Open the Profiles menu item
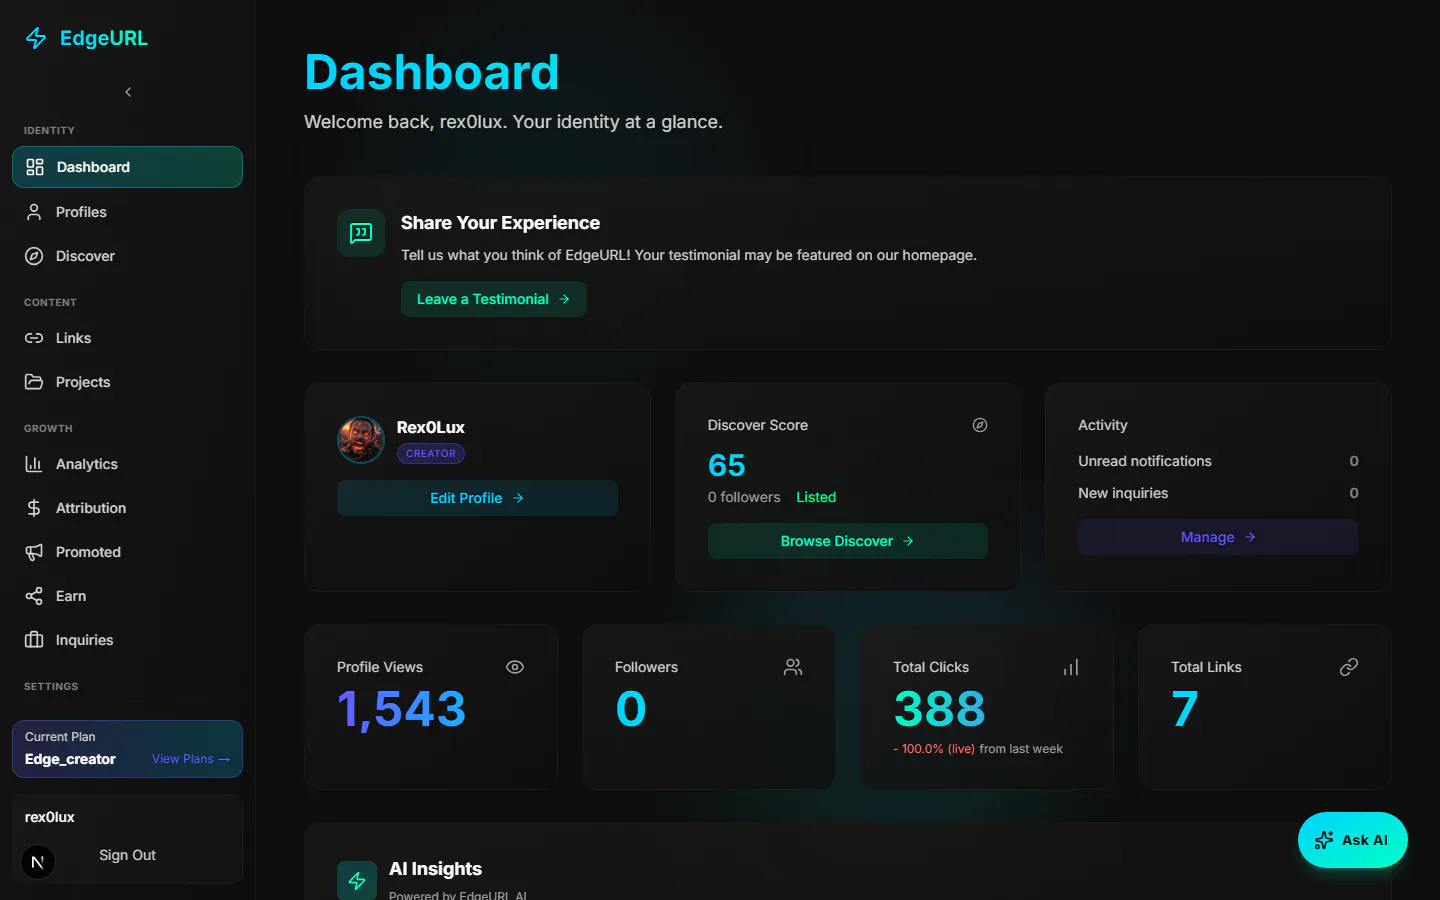Screen dimensions: 1440x900 point(127,212)
